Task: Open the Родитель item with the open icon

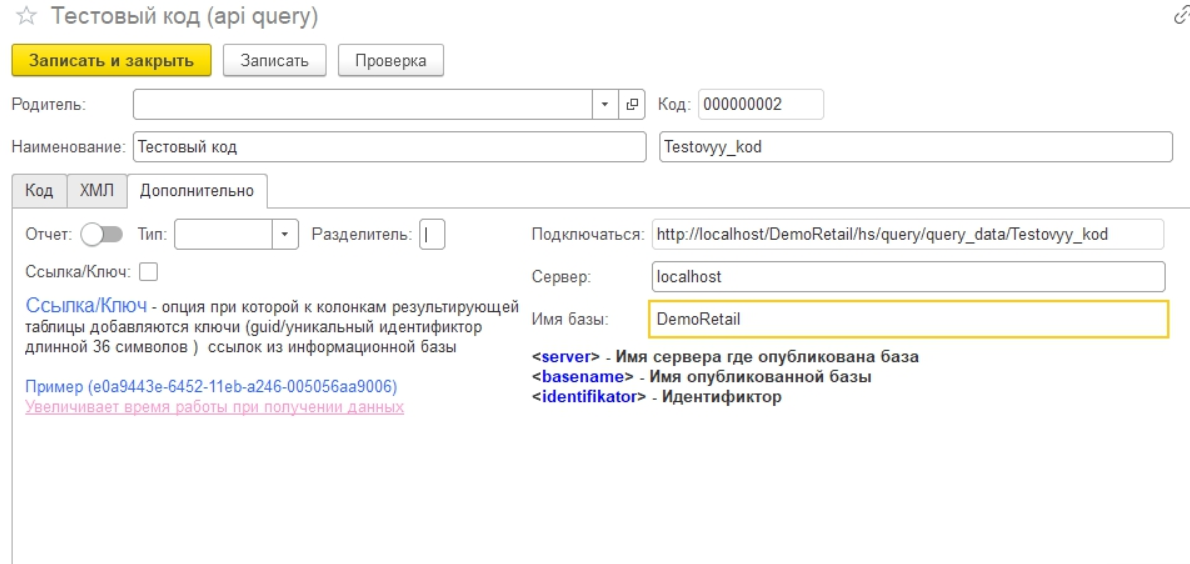Action: pos(632,104)
